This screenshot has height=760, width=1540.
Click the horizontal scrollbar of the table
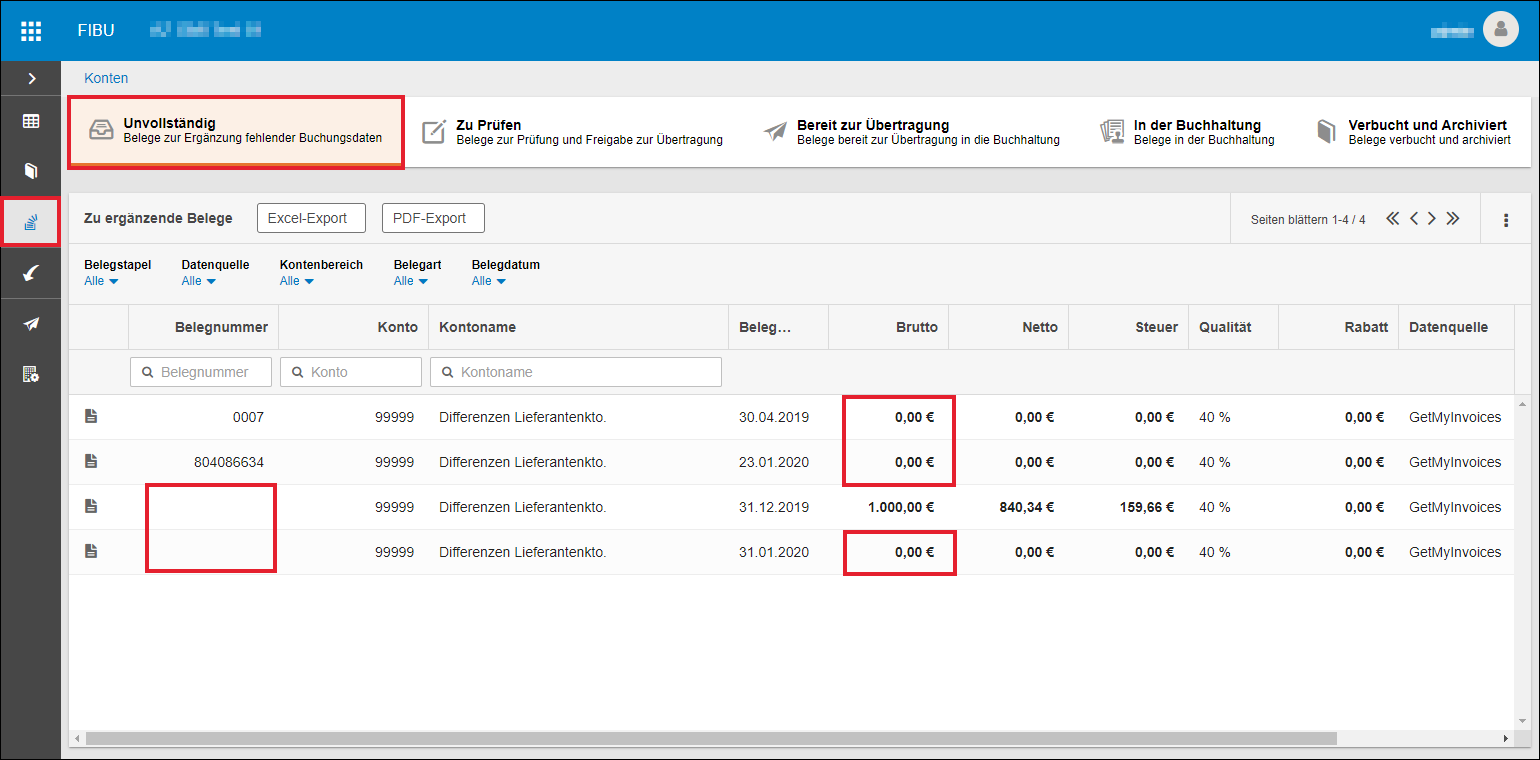tap(710, 738)
